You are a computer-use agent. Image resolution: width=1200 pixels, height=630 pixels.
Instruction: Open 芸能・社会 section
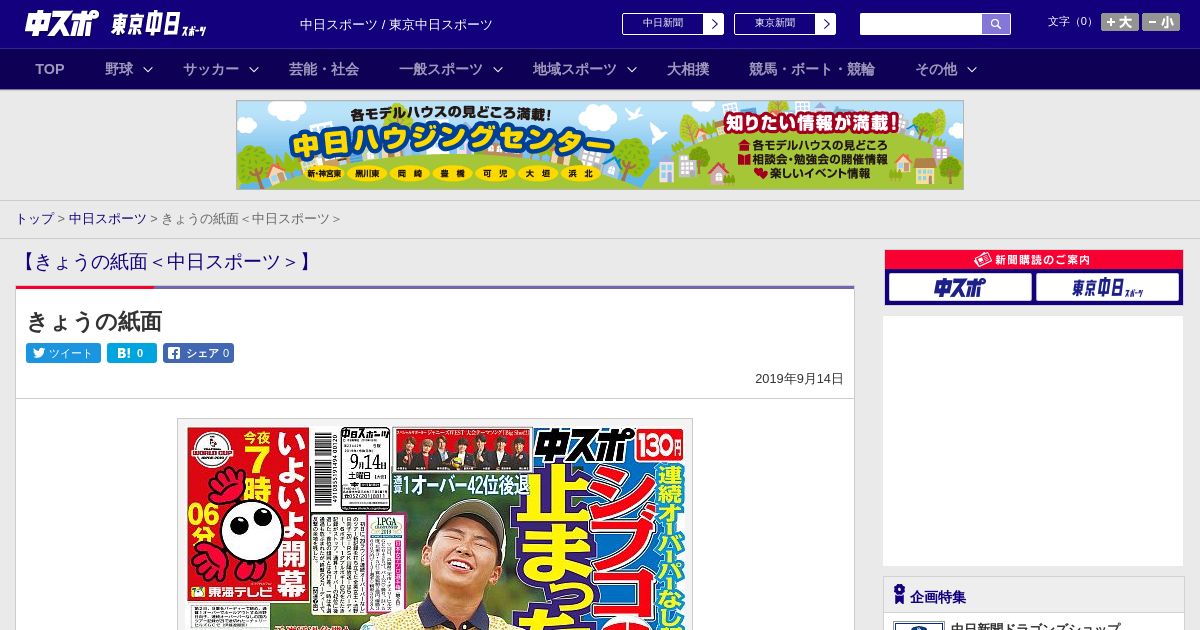click(x=324, y=69)
